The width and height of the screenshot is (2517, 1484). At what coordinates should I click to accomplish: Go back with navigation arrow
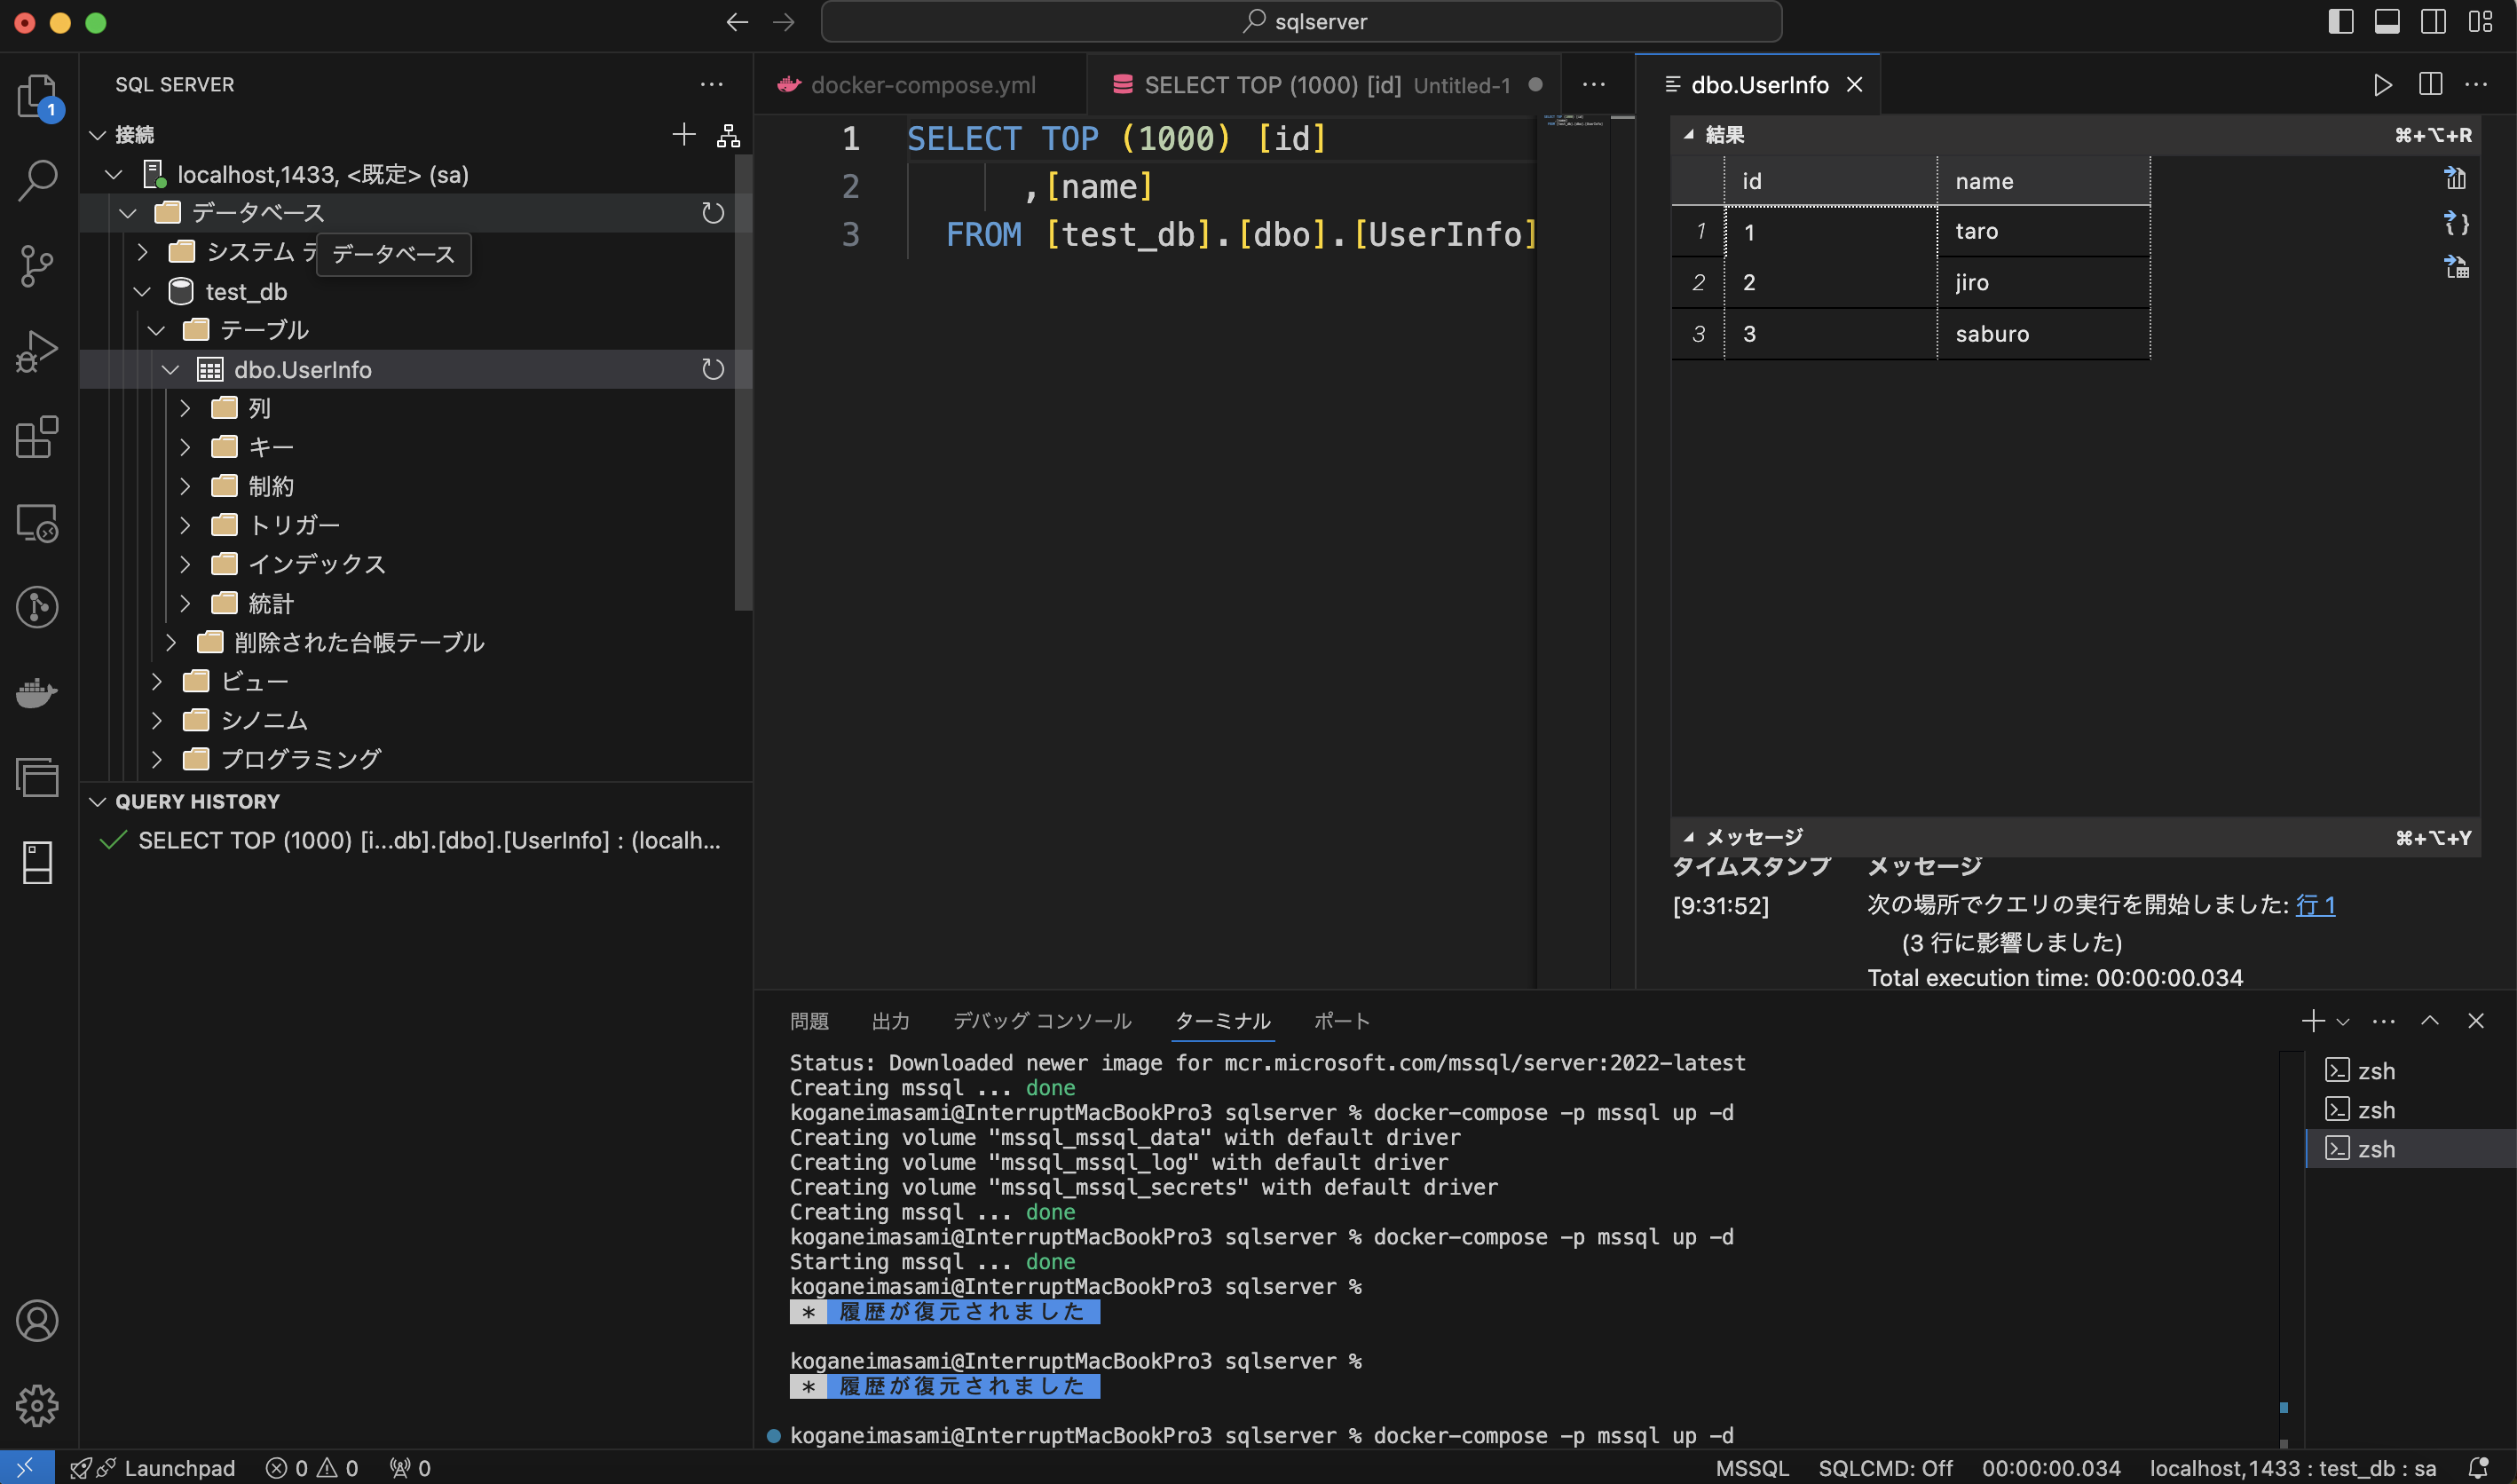[737, 22]
